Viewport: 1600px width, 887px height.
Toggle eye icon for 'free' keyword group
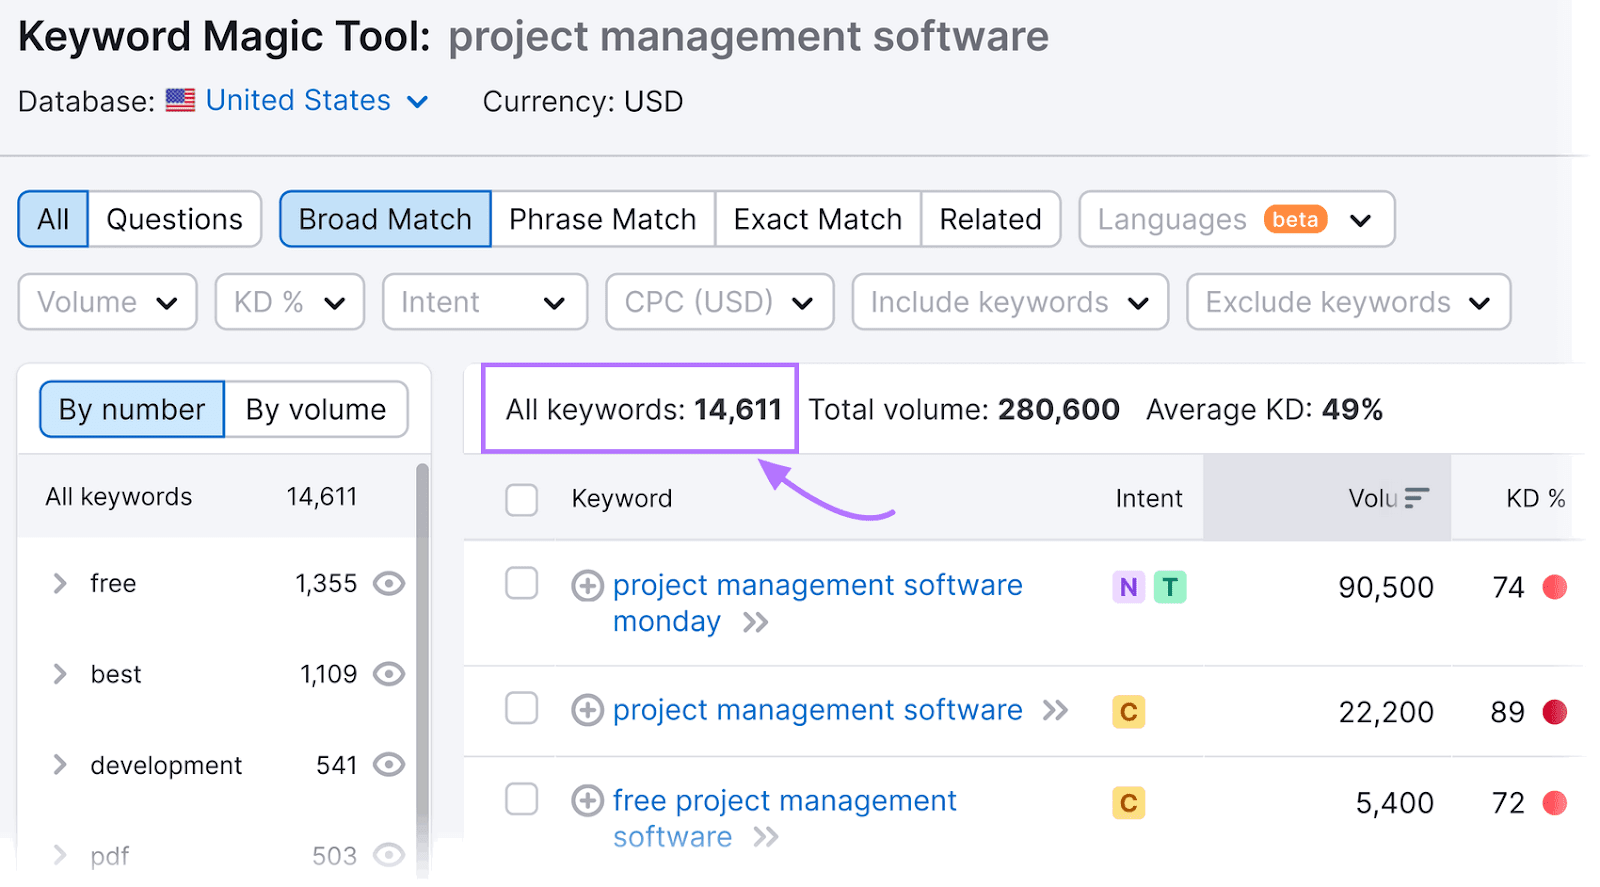[x=388, y=584]
